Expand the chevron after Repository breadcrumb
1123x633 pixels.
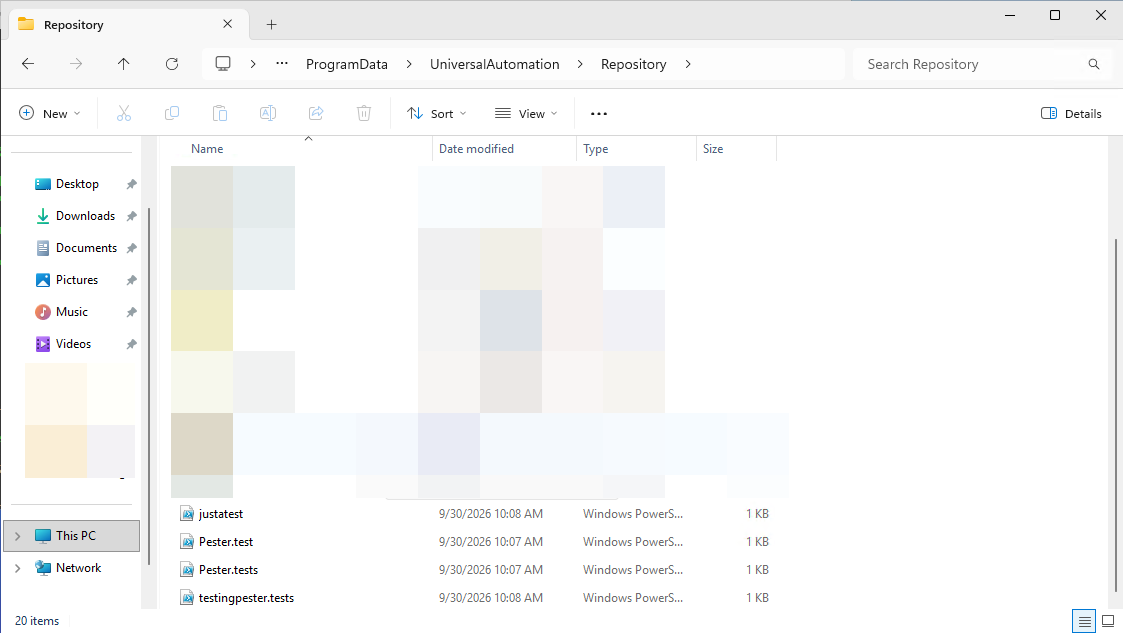click(688, 64)
